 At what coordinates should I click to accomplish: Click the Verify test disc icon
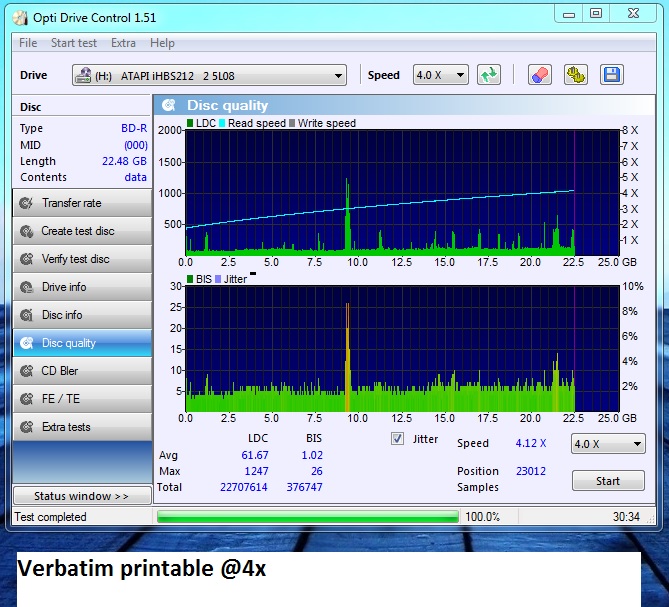[26, 259]
